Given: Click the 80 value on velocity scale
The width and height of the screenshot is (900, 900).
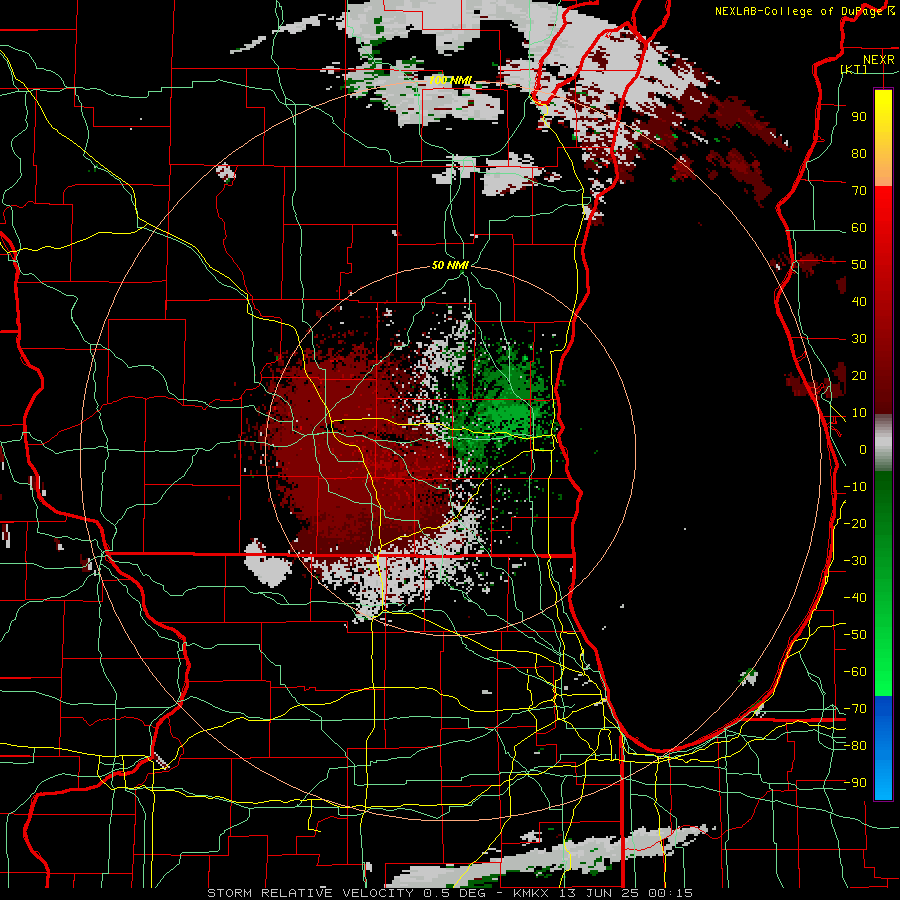Looking at the screenshot, I should 859,153.
